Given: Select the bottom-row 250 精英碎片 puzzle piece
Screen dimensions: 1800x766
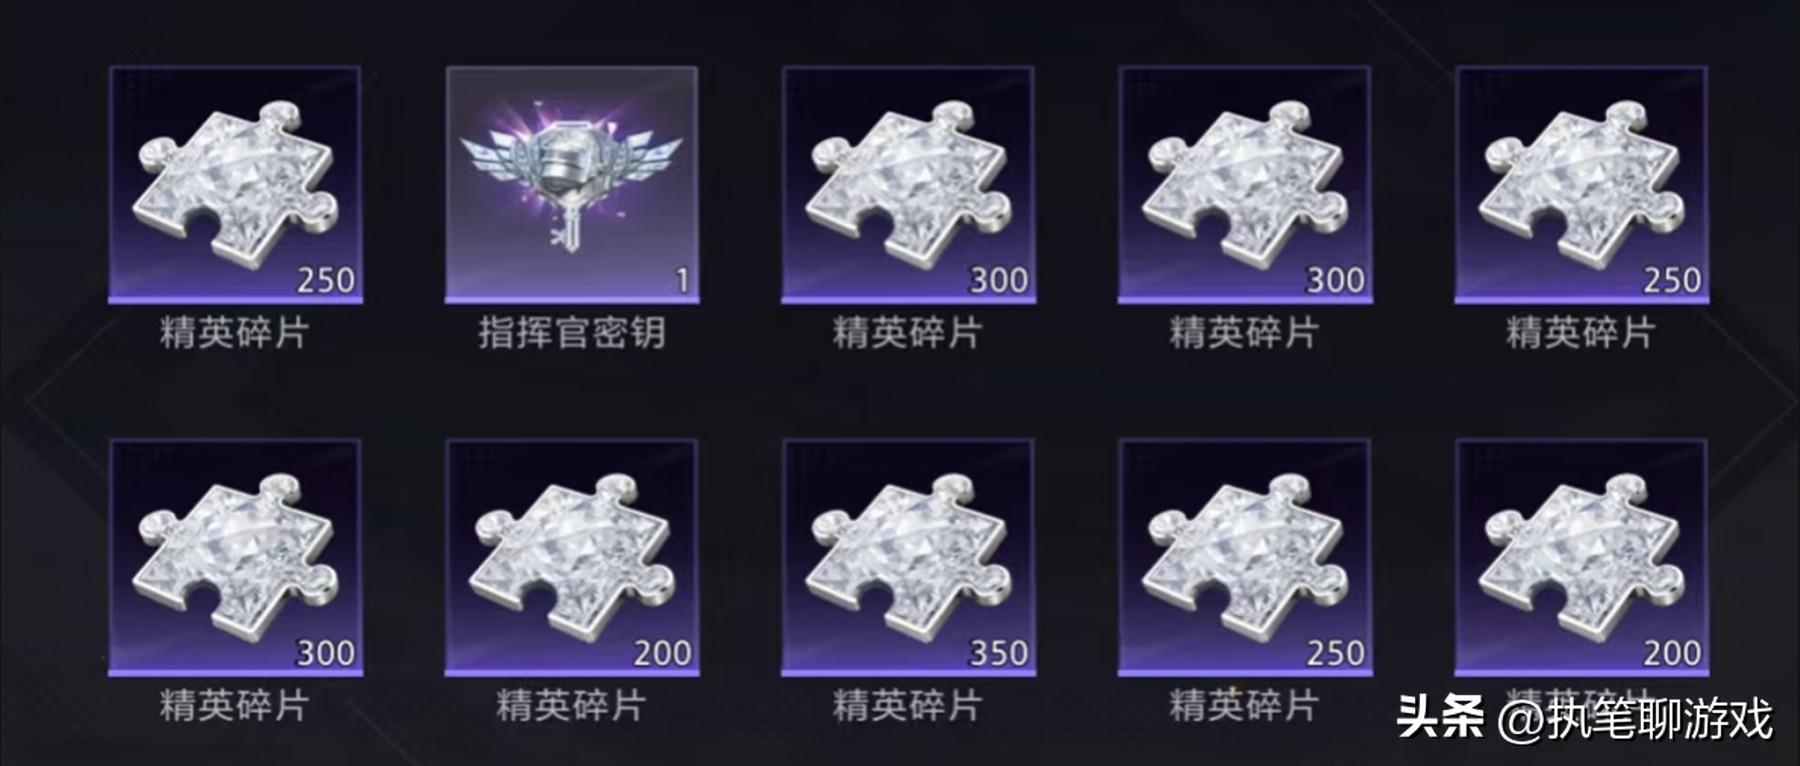Looking at the screenshot, I should (x=1245, y=558).
